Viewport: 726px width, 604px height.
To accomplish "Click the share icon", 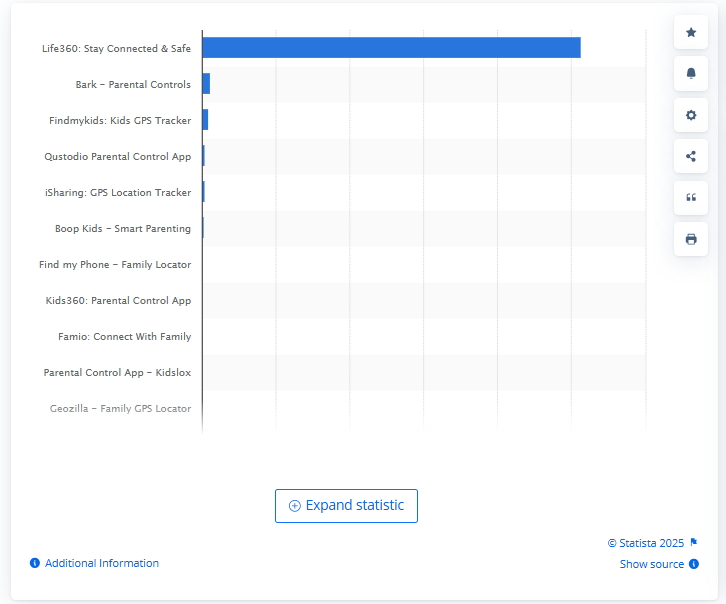I will [x=691, y=156].
